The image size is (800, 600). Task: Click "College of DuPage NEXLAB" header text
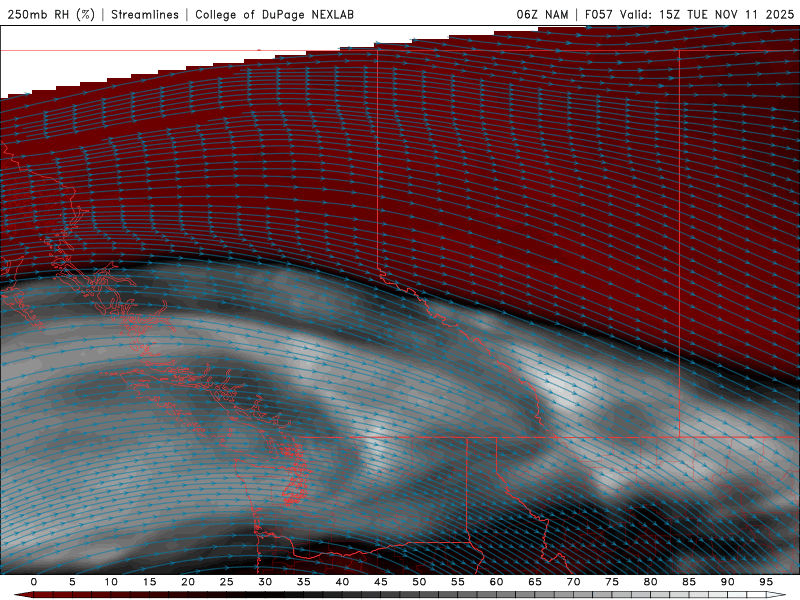(274, 14)
